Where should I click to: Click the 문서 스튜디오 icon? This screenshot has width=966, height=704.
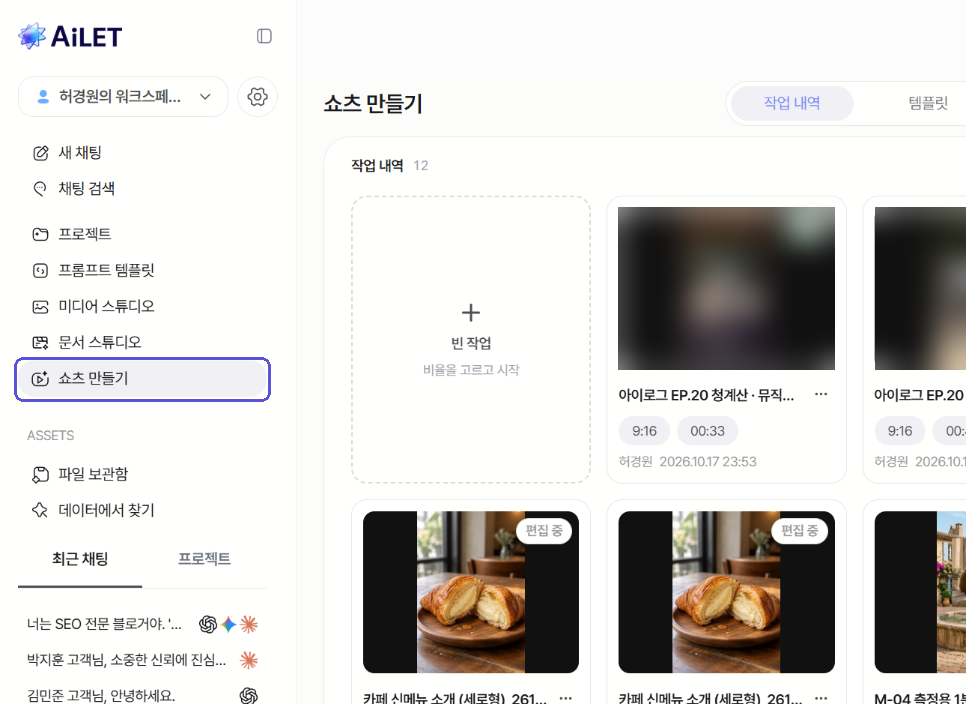pos(41,342)
